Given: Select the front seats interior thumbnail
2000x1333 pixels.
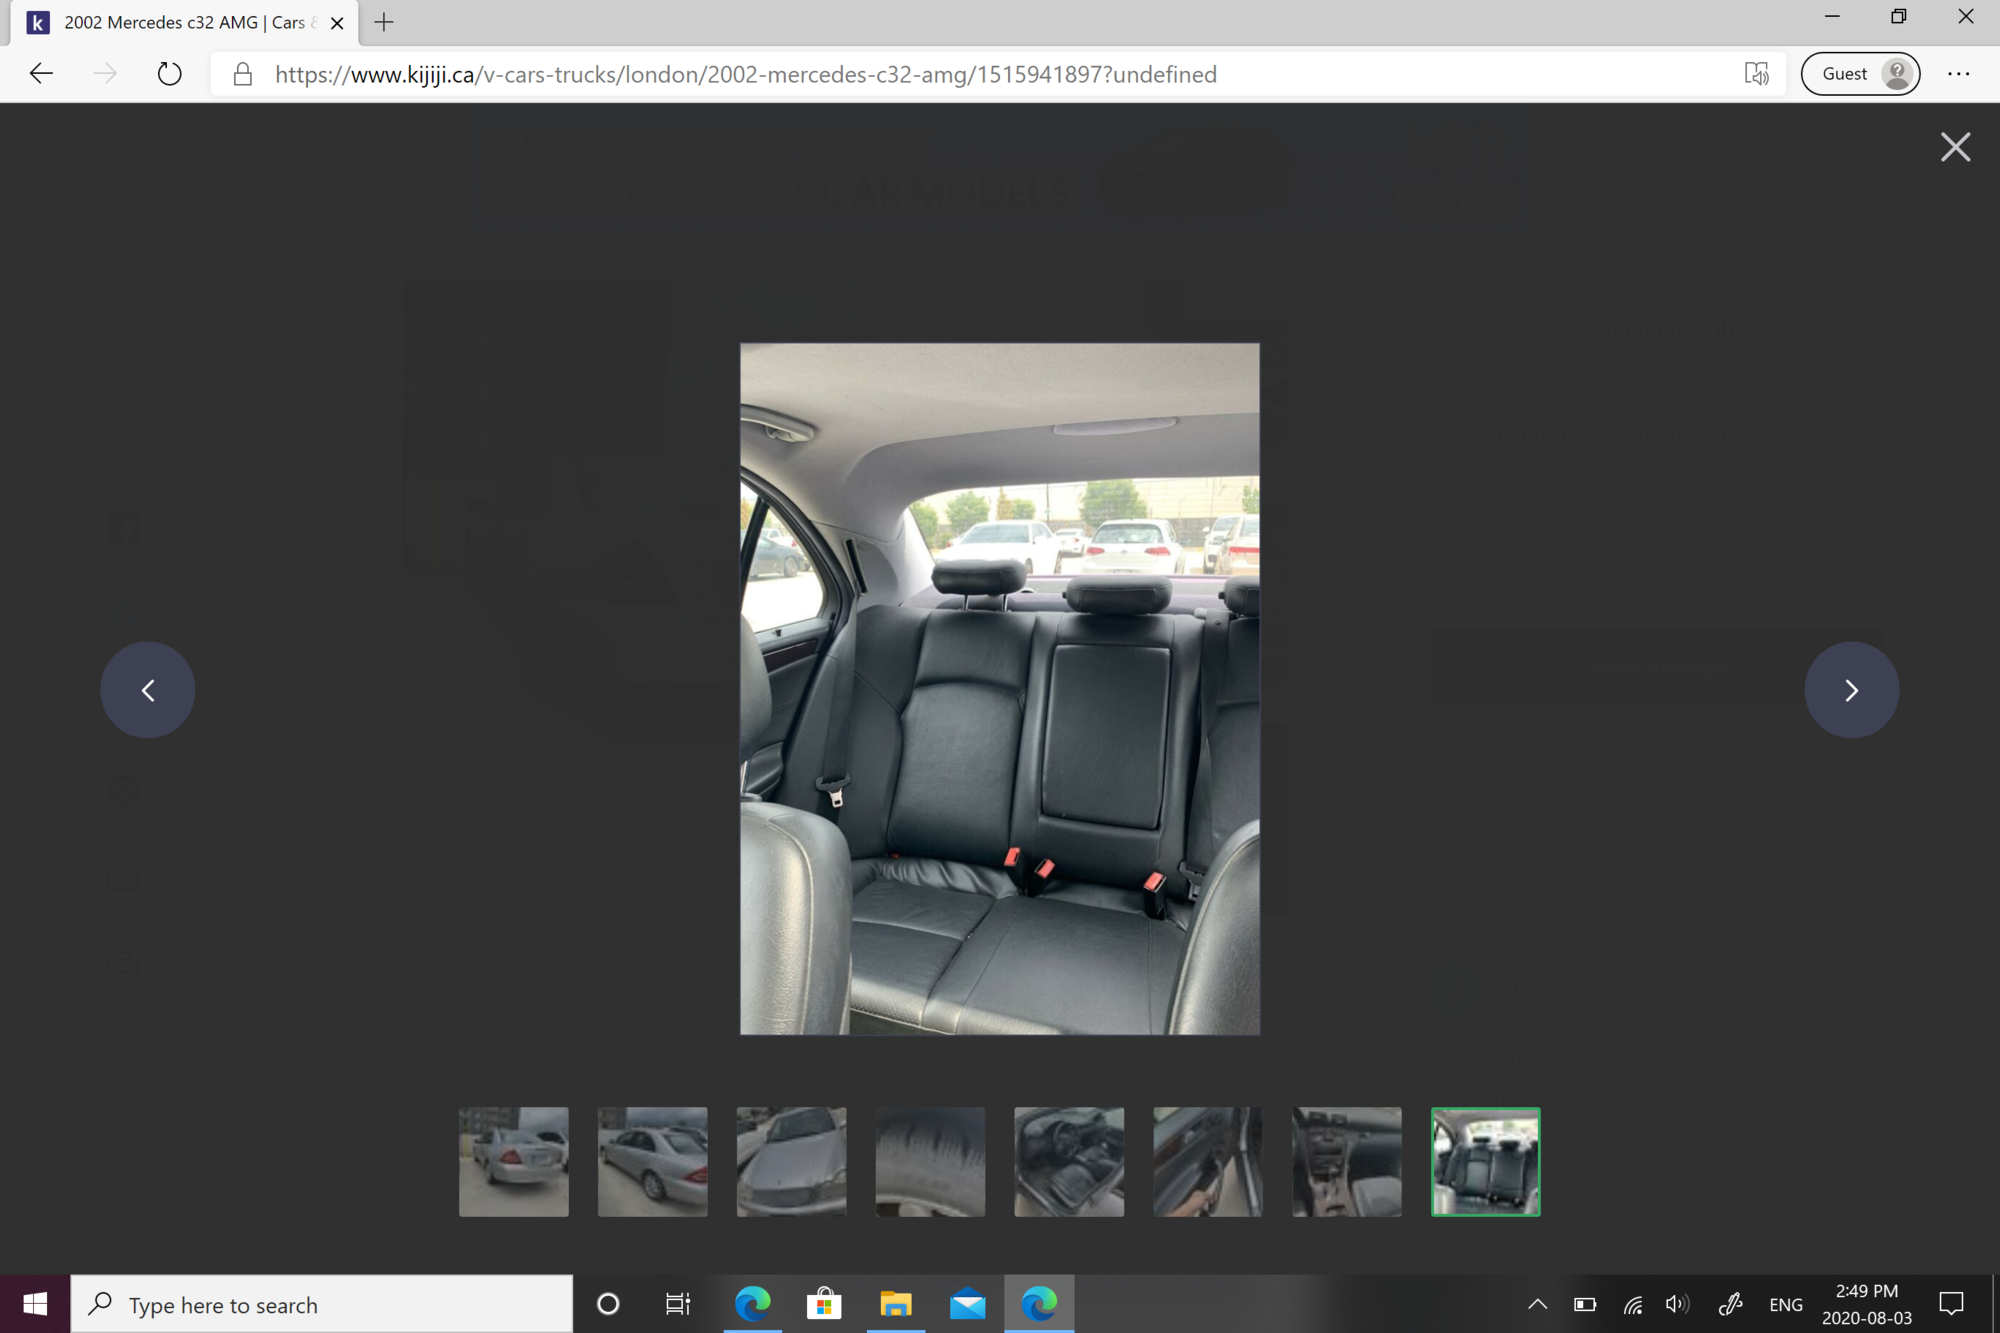Looking at the screenshot, I should pos(1069,1162).
